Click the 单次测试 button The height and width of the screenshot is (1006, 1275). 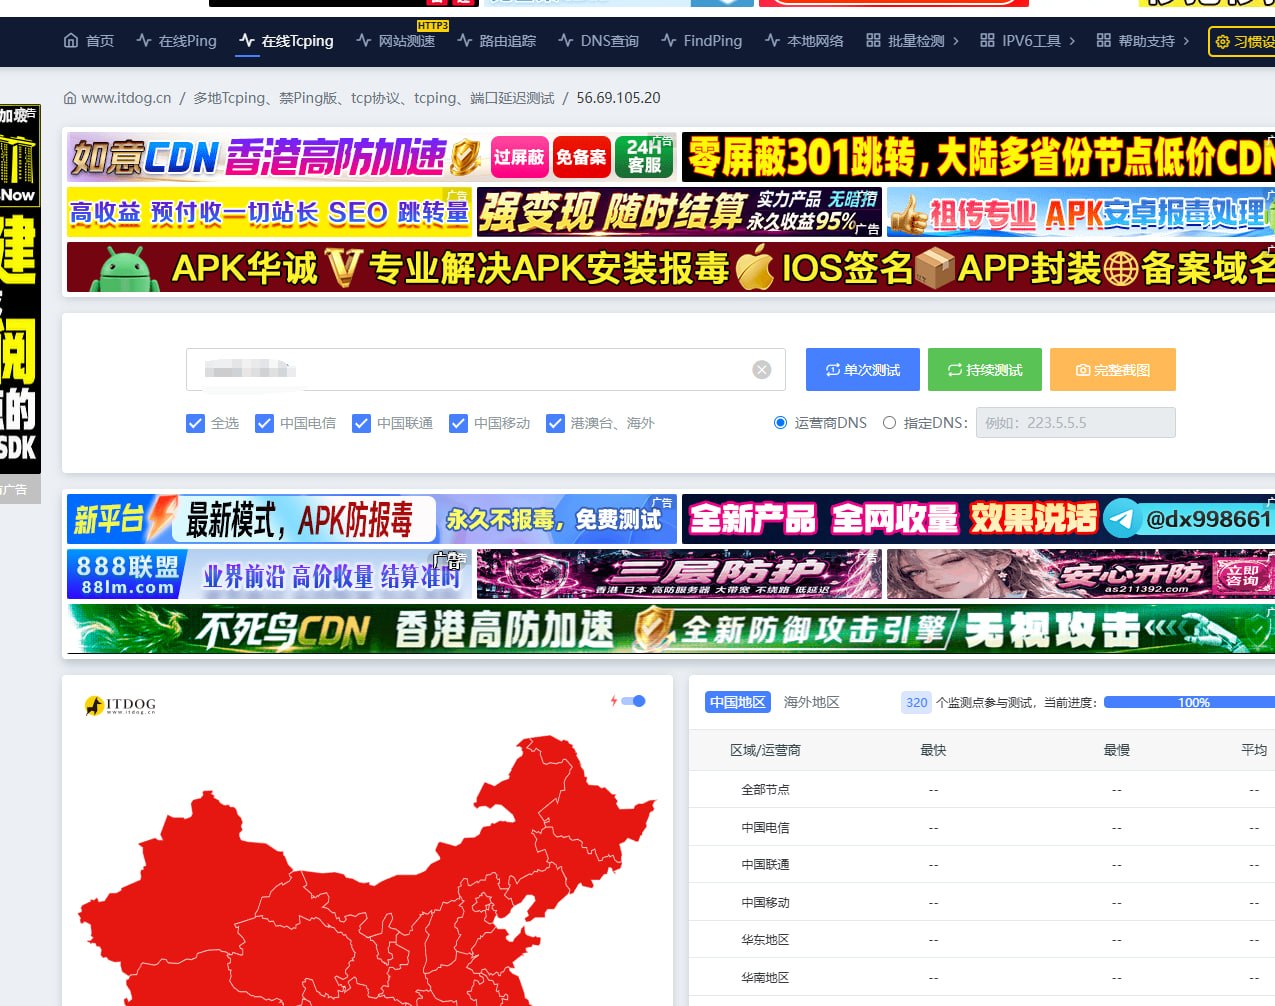coord(862,370)
